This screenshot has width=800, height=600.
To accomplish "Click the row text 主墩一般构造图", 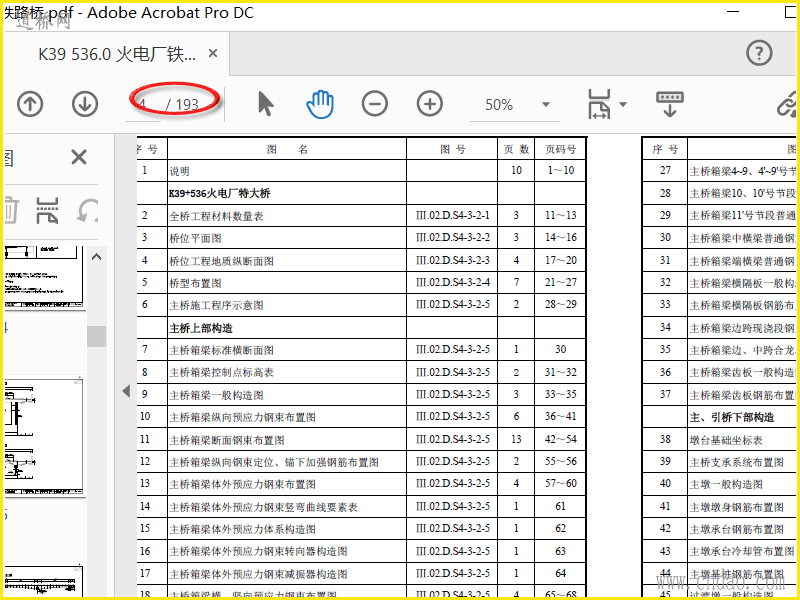I will (726, 484).
